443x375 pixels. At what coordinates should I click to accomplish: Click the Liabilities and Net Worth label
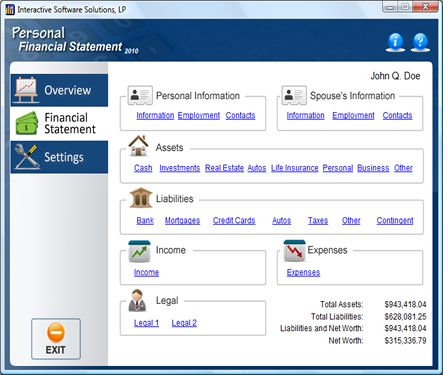point(322,328)
